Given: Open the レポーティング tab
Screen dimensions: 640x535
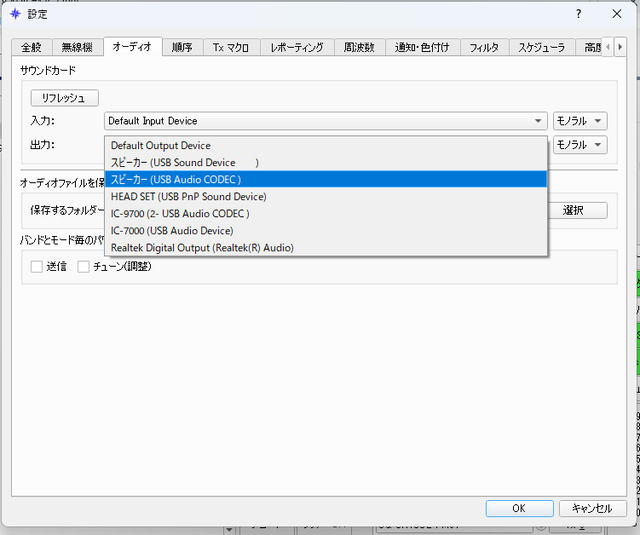Looking at the screenshot, I should pyautogui.click(x=297, y=47).
